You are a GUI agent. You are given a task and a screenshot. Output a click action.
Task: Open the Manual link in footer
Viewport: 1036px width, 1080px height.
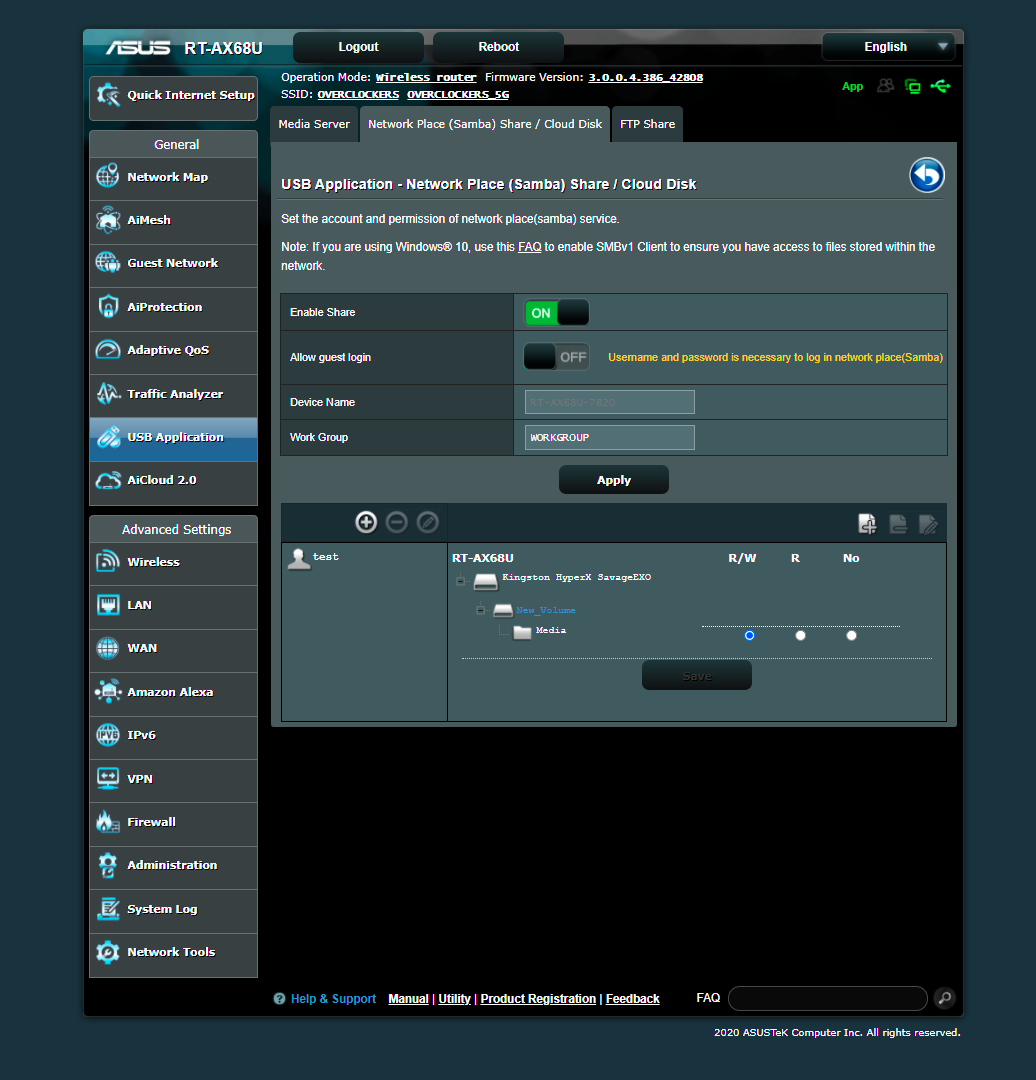coord(408,999)
